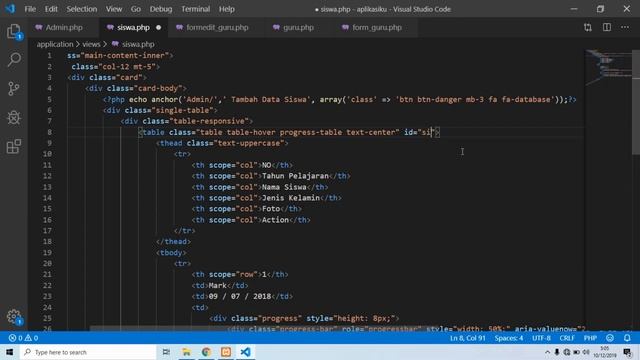Select the siswa.php tab

pos(133,27)
